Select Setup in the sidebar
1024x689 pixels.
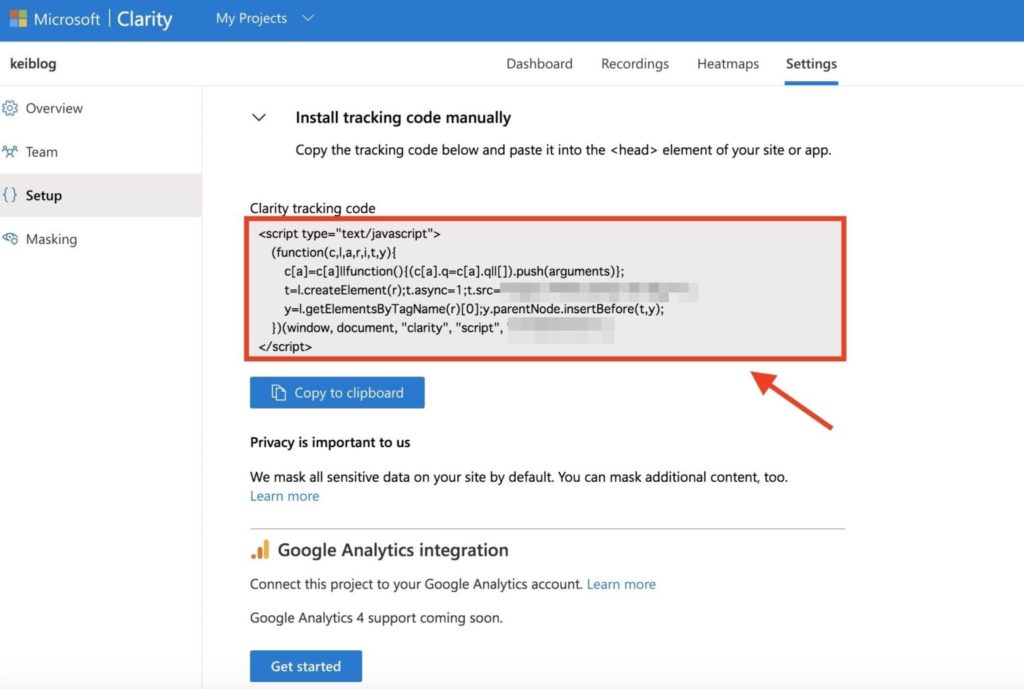pyautogui.click(x=101, y=195)
